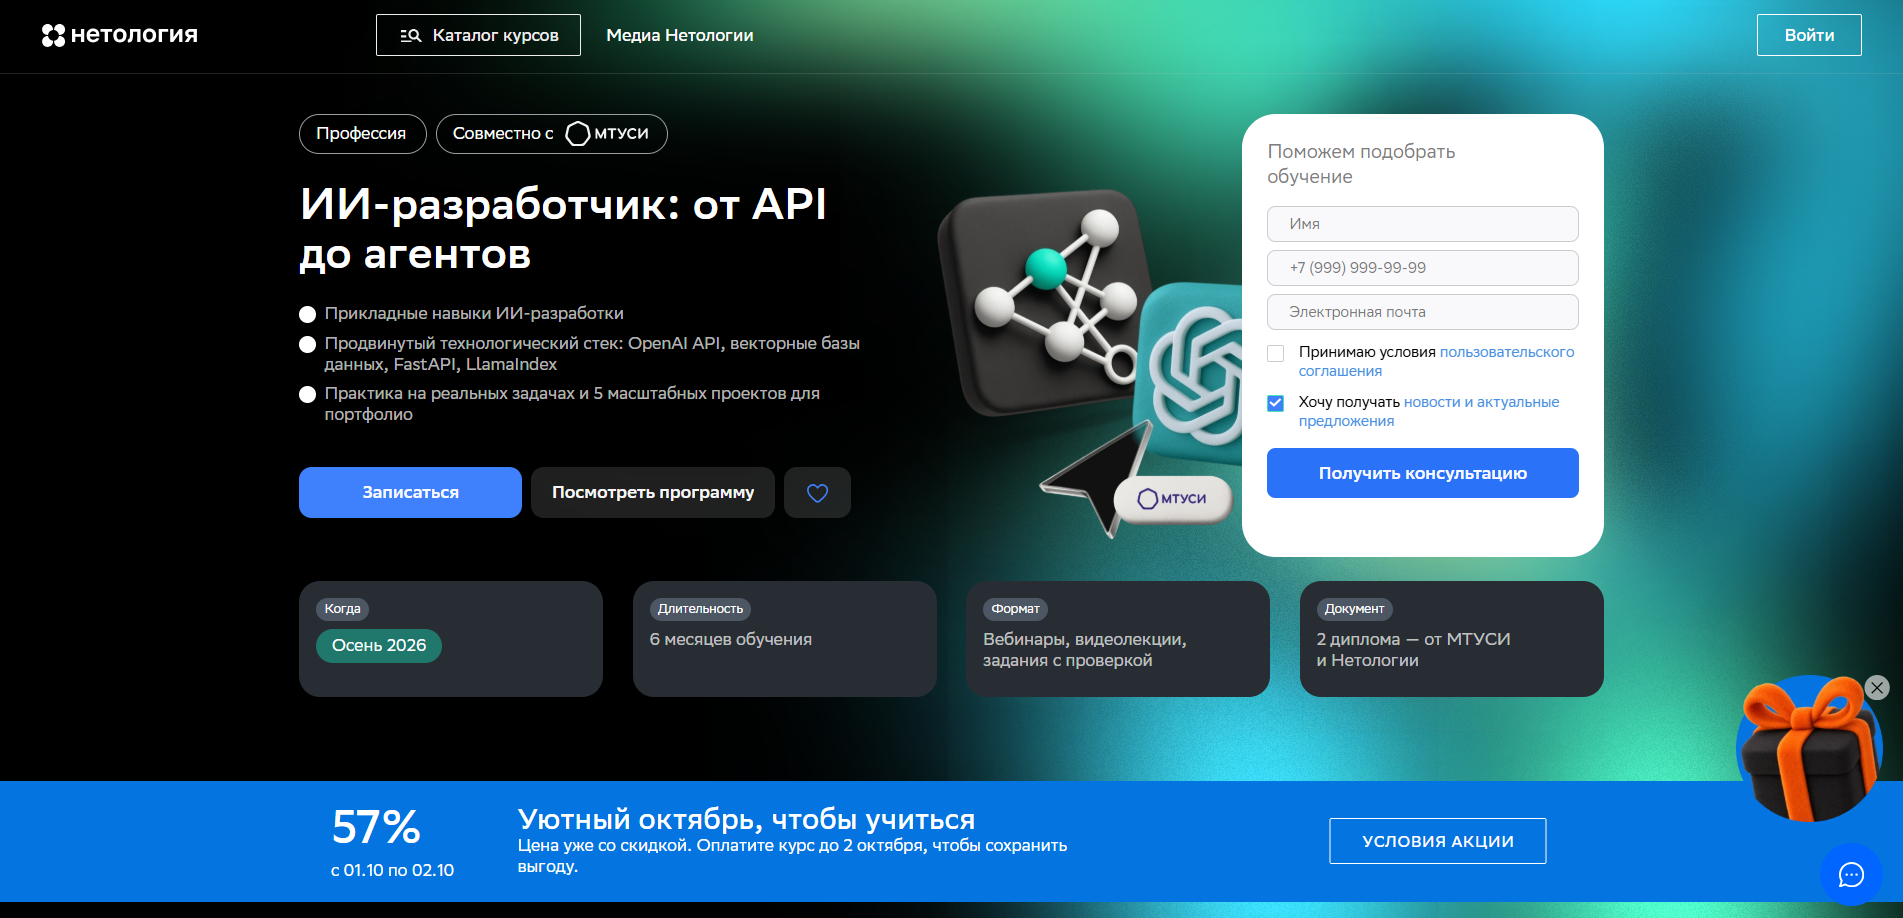Click the 57% discount text
The image size is (1903, 918).
point(376,827)
